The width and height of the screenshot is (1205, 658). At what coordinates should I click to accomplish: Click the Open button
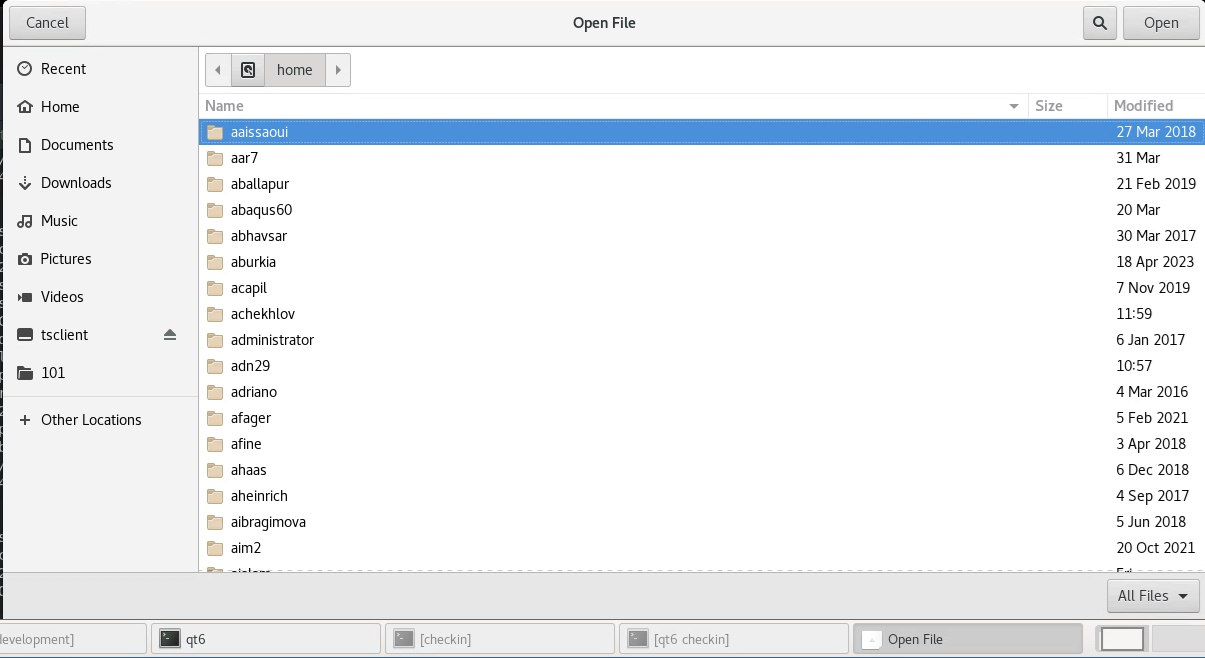click(1161, 22)
